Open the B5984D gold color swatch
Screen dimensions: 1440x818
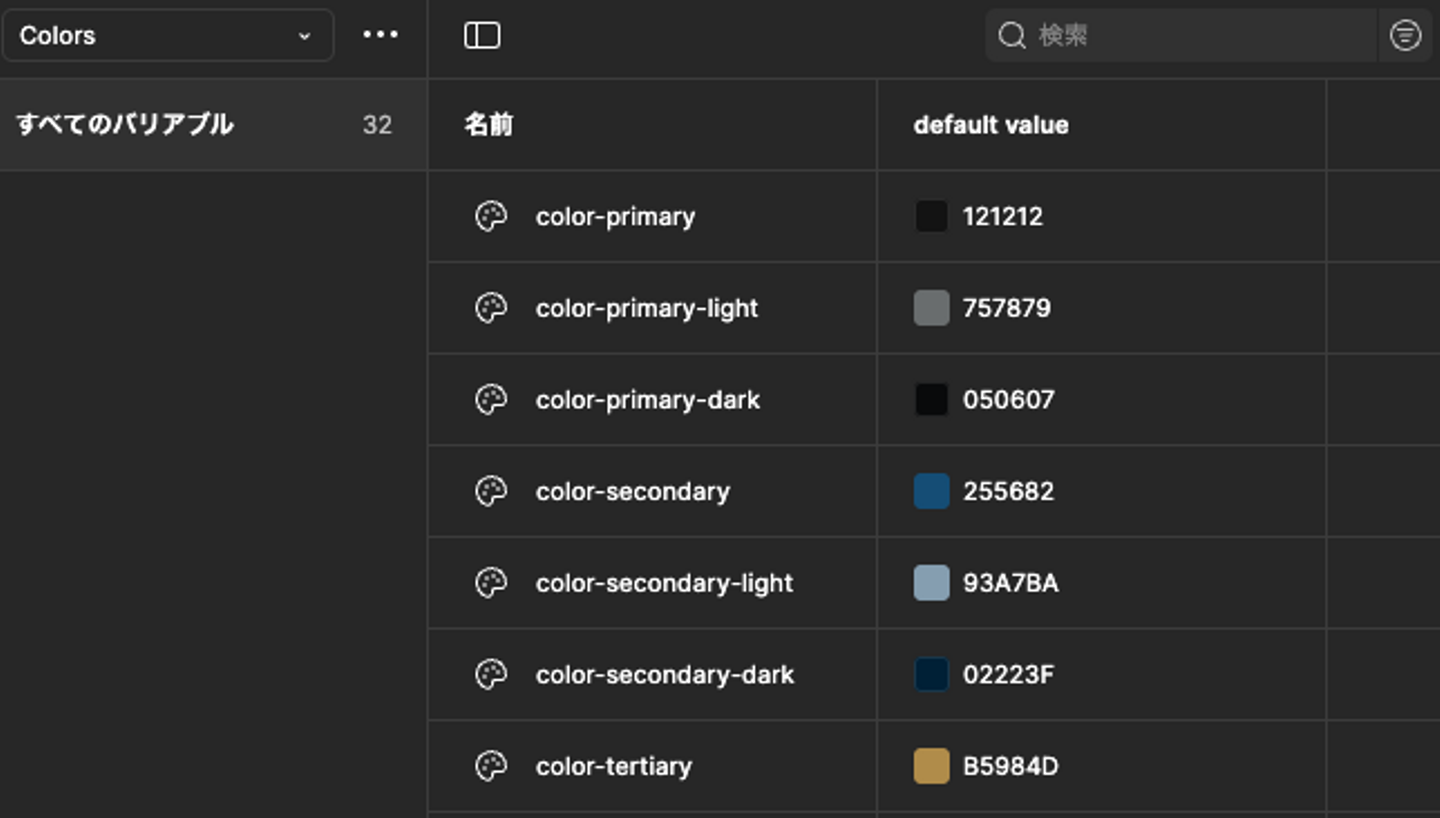click(931, 767)
